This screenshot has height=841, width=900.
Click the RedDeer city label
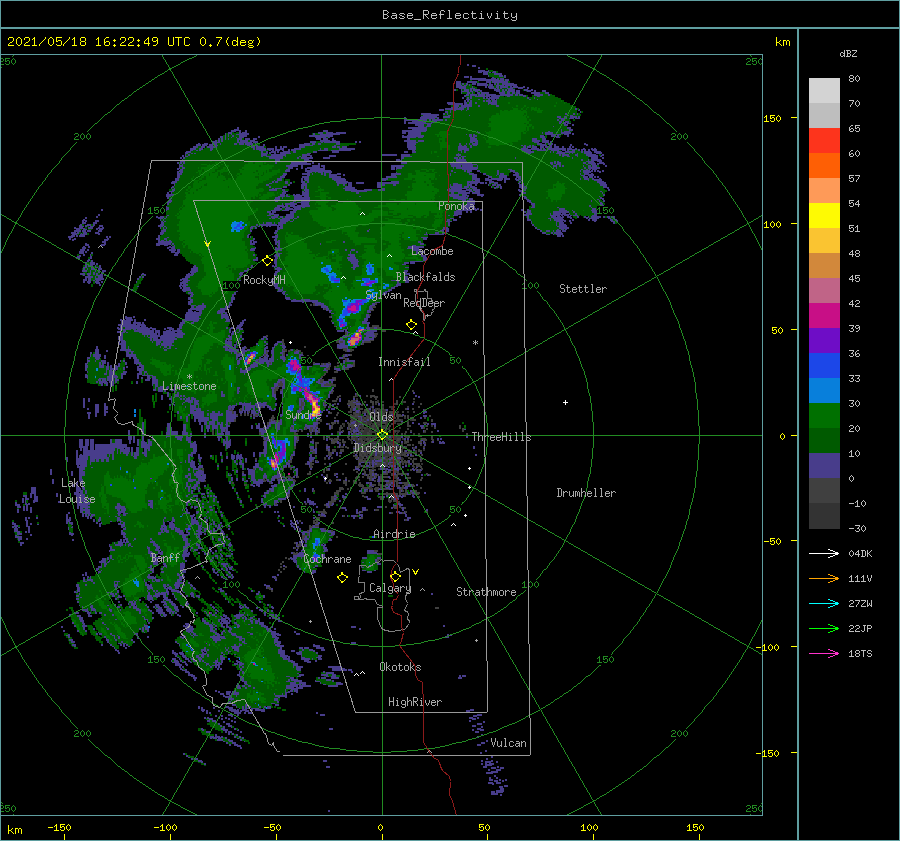tap(424, 303)
